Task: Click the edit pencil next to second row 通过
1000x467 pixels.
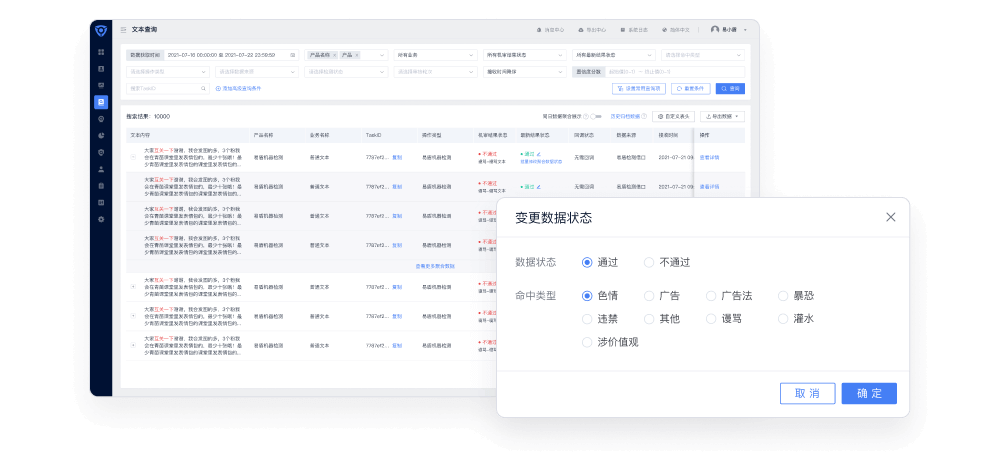Action: coord(539,187)
